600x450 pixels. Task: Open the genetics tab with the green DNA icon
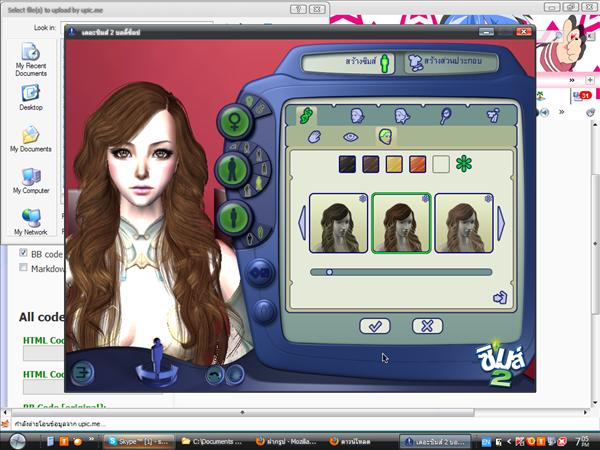tap(306, 115)
